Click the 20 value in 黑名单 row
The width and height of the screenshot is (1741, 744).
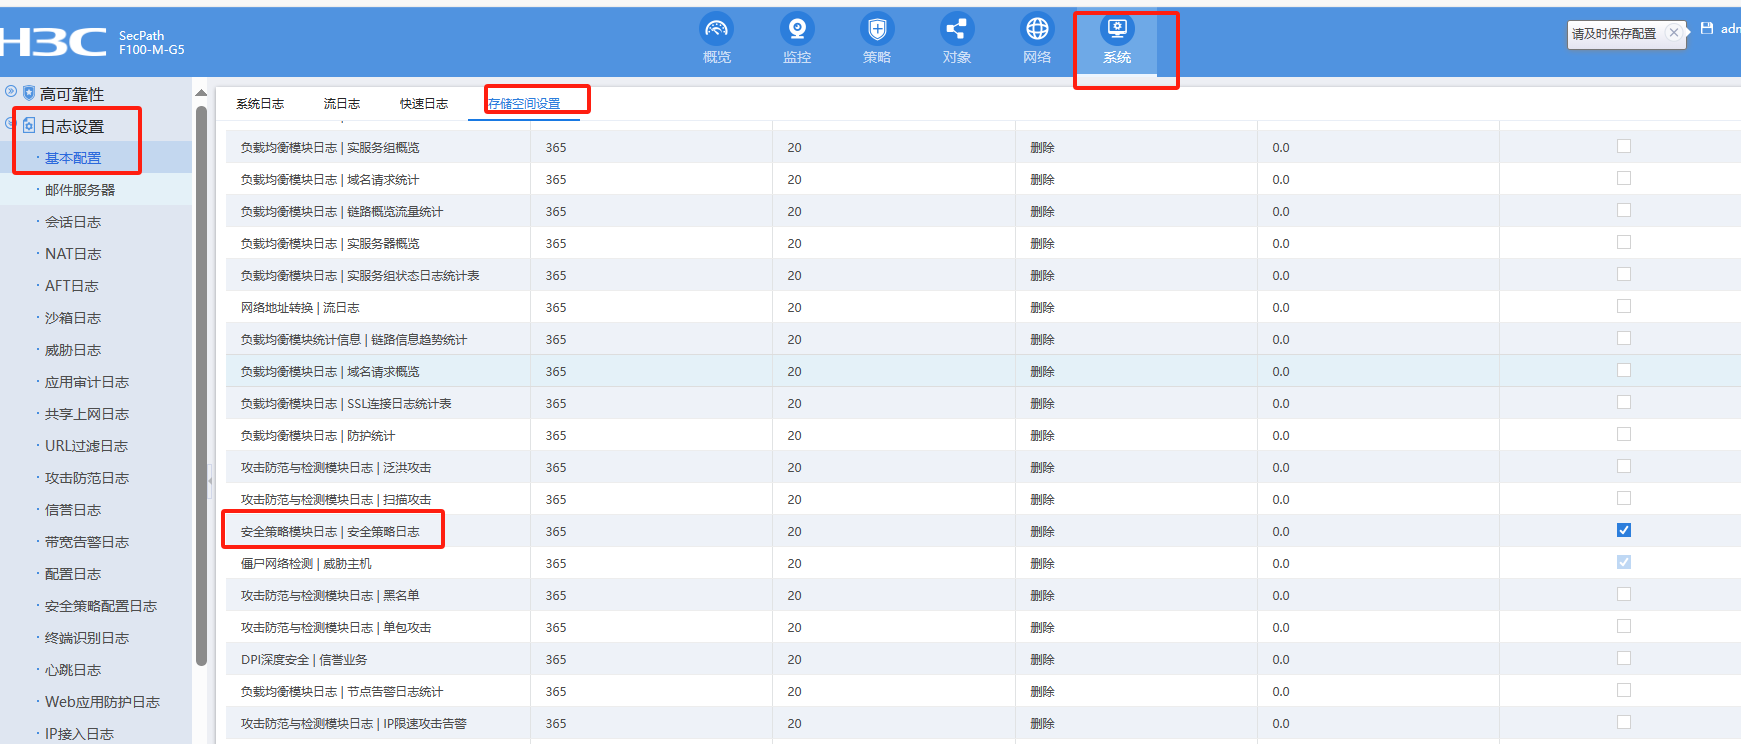tap(794, 596)
